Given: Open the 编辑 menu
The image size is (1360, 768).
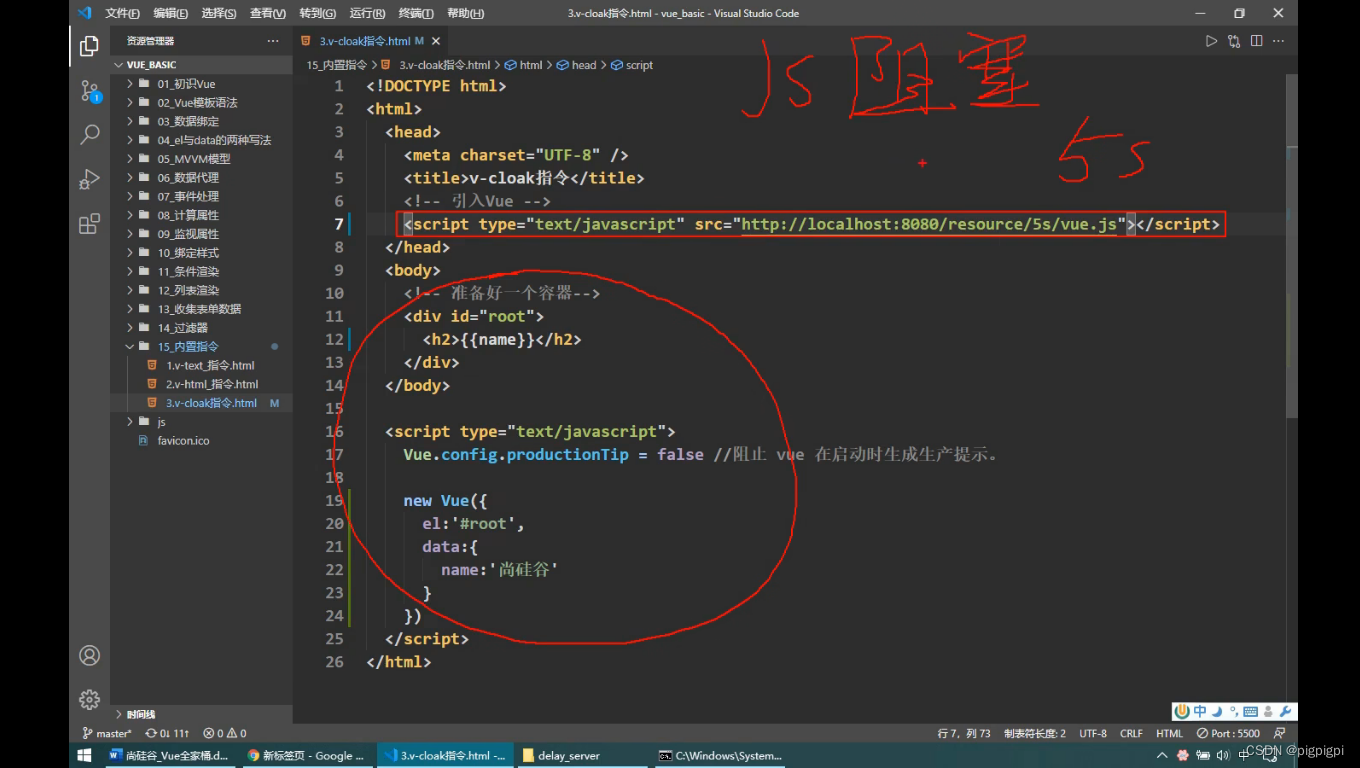Looking at the screenshot, I should coord(171,13).
